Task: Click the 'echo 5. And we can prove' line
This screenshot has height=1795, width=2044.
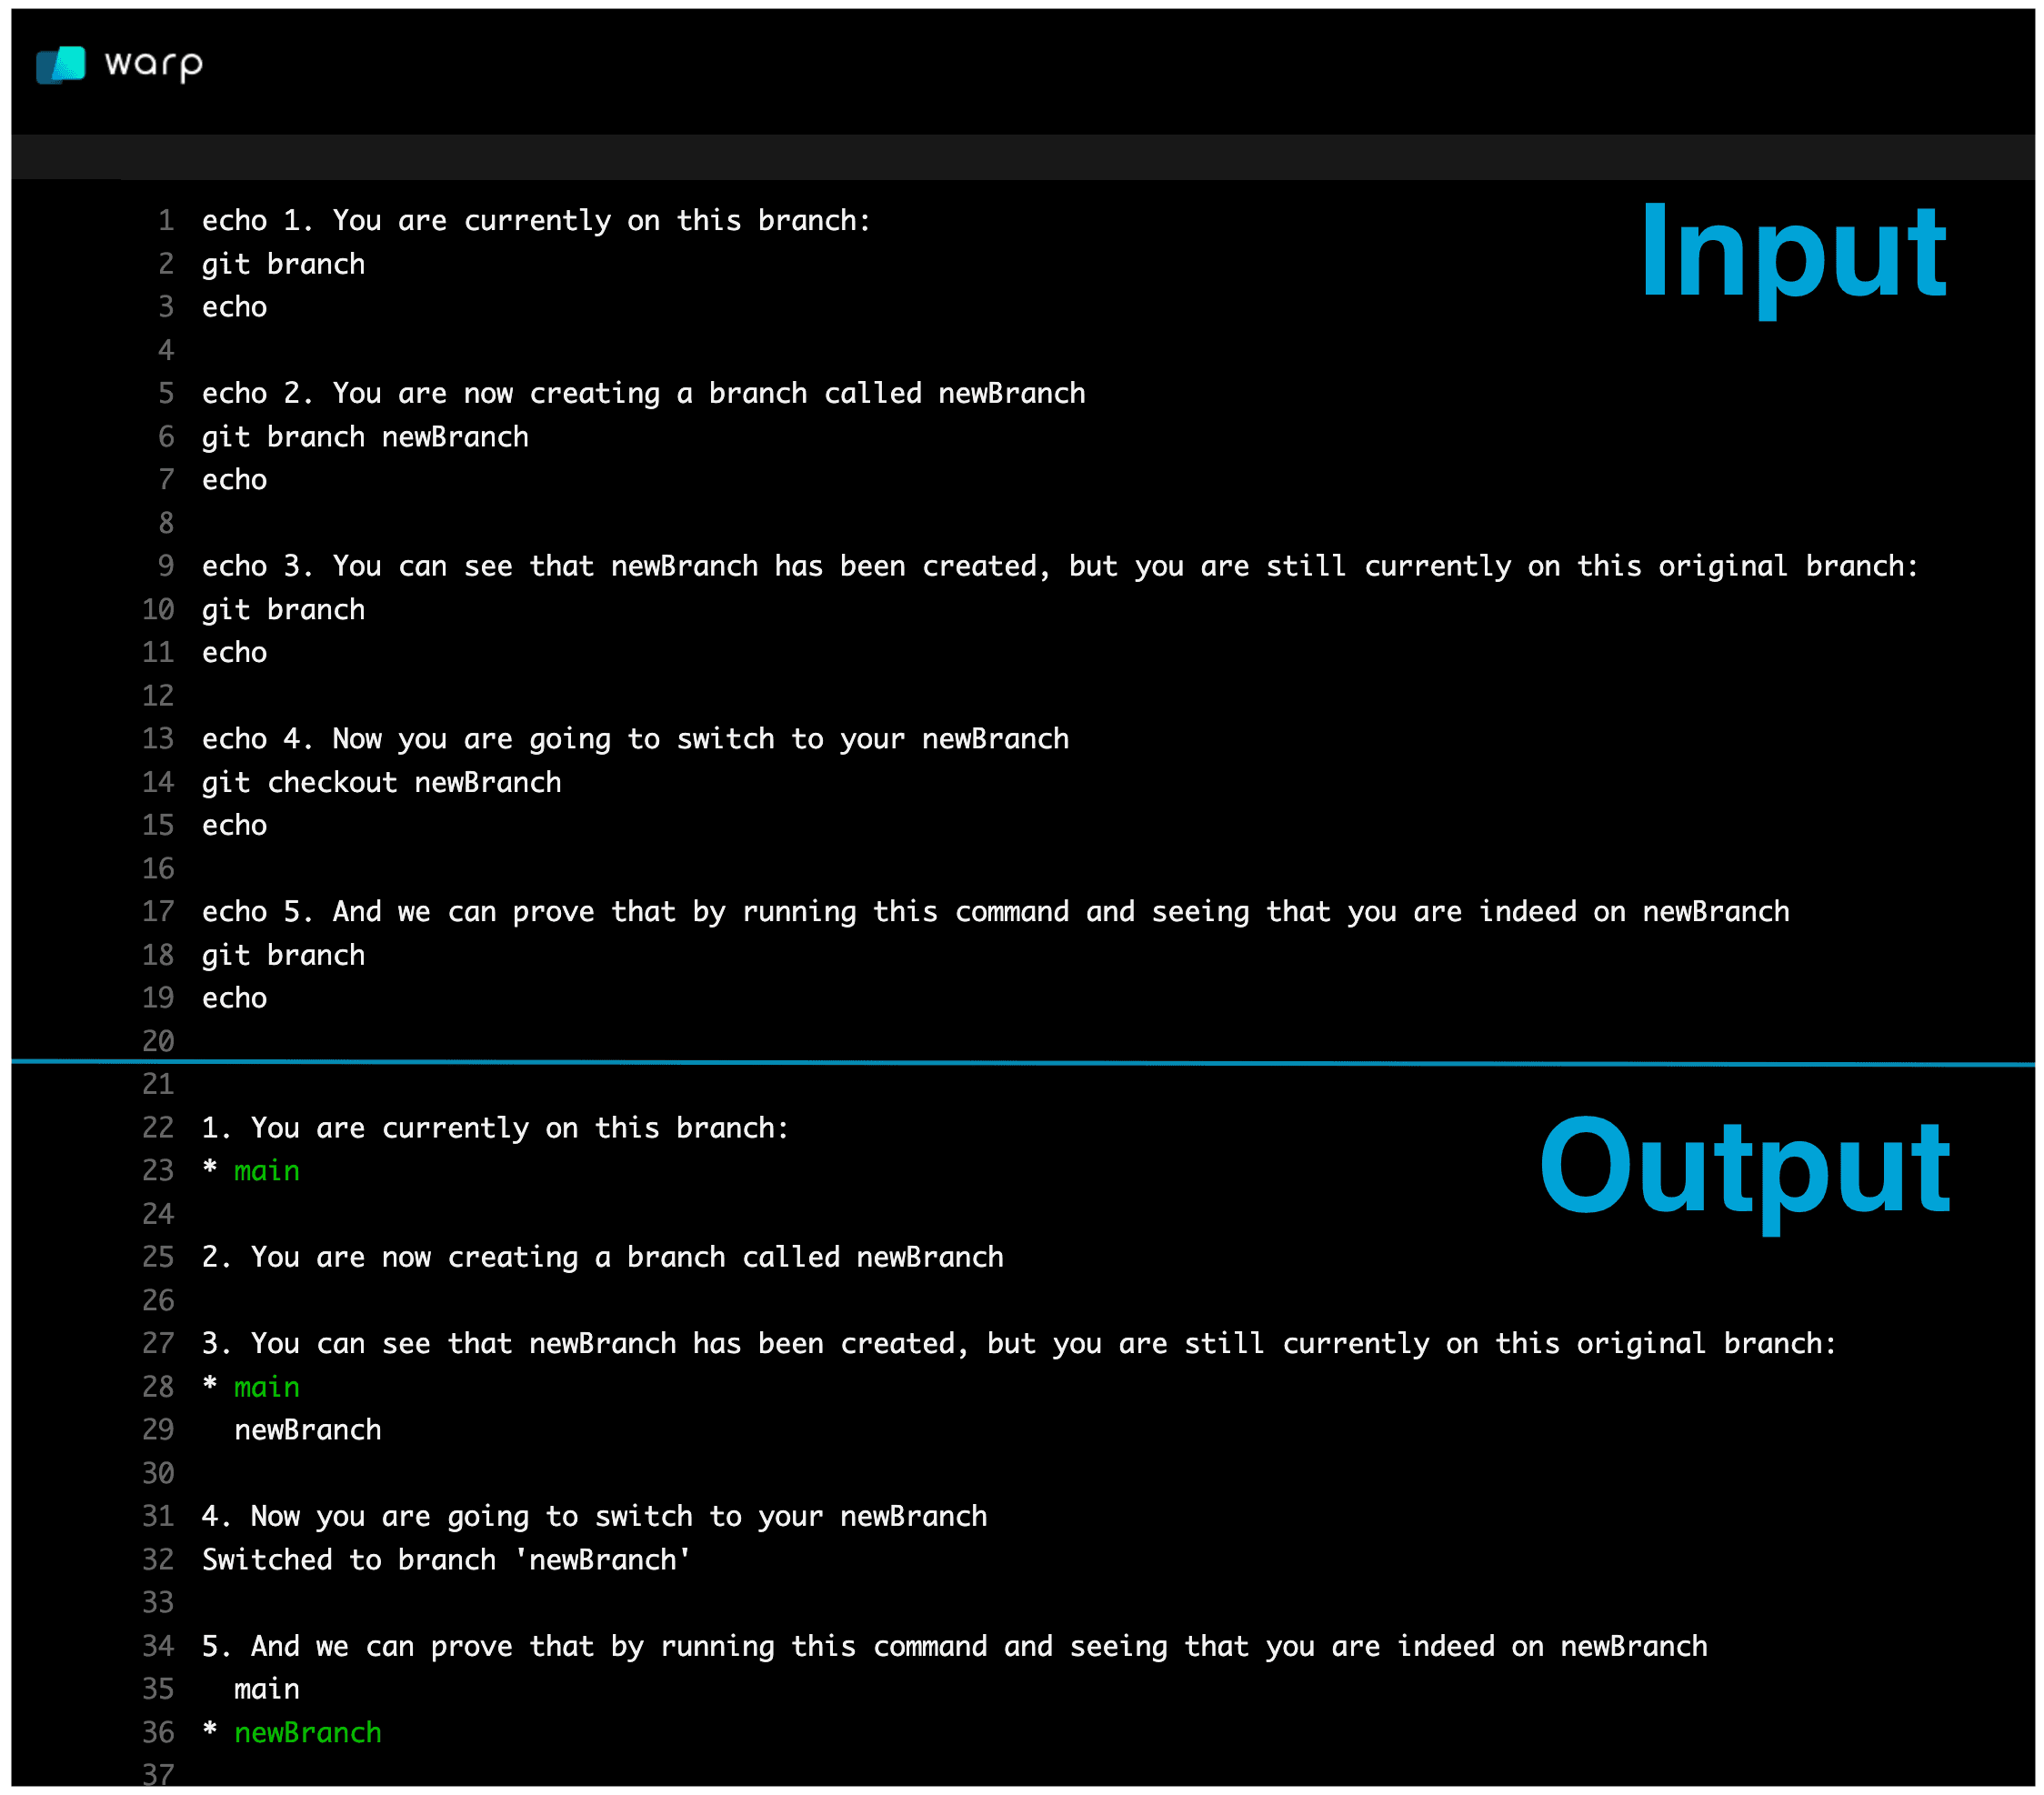Action: click(995, 912)
